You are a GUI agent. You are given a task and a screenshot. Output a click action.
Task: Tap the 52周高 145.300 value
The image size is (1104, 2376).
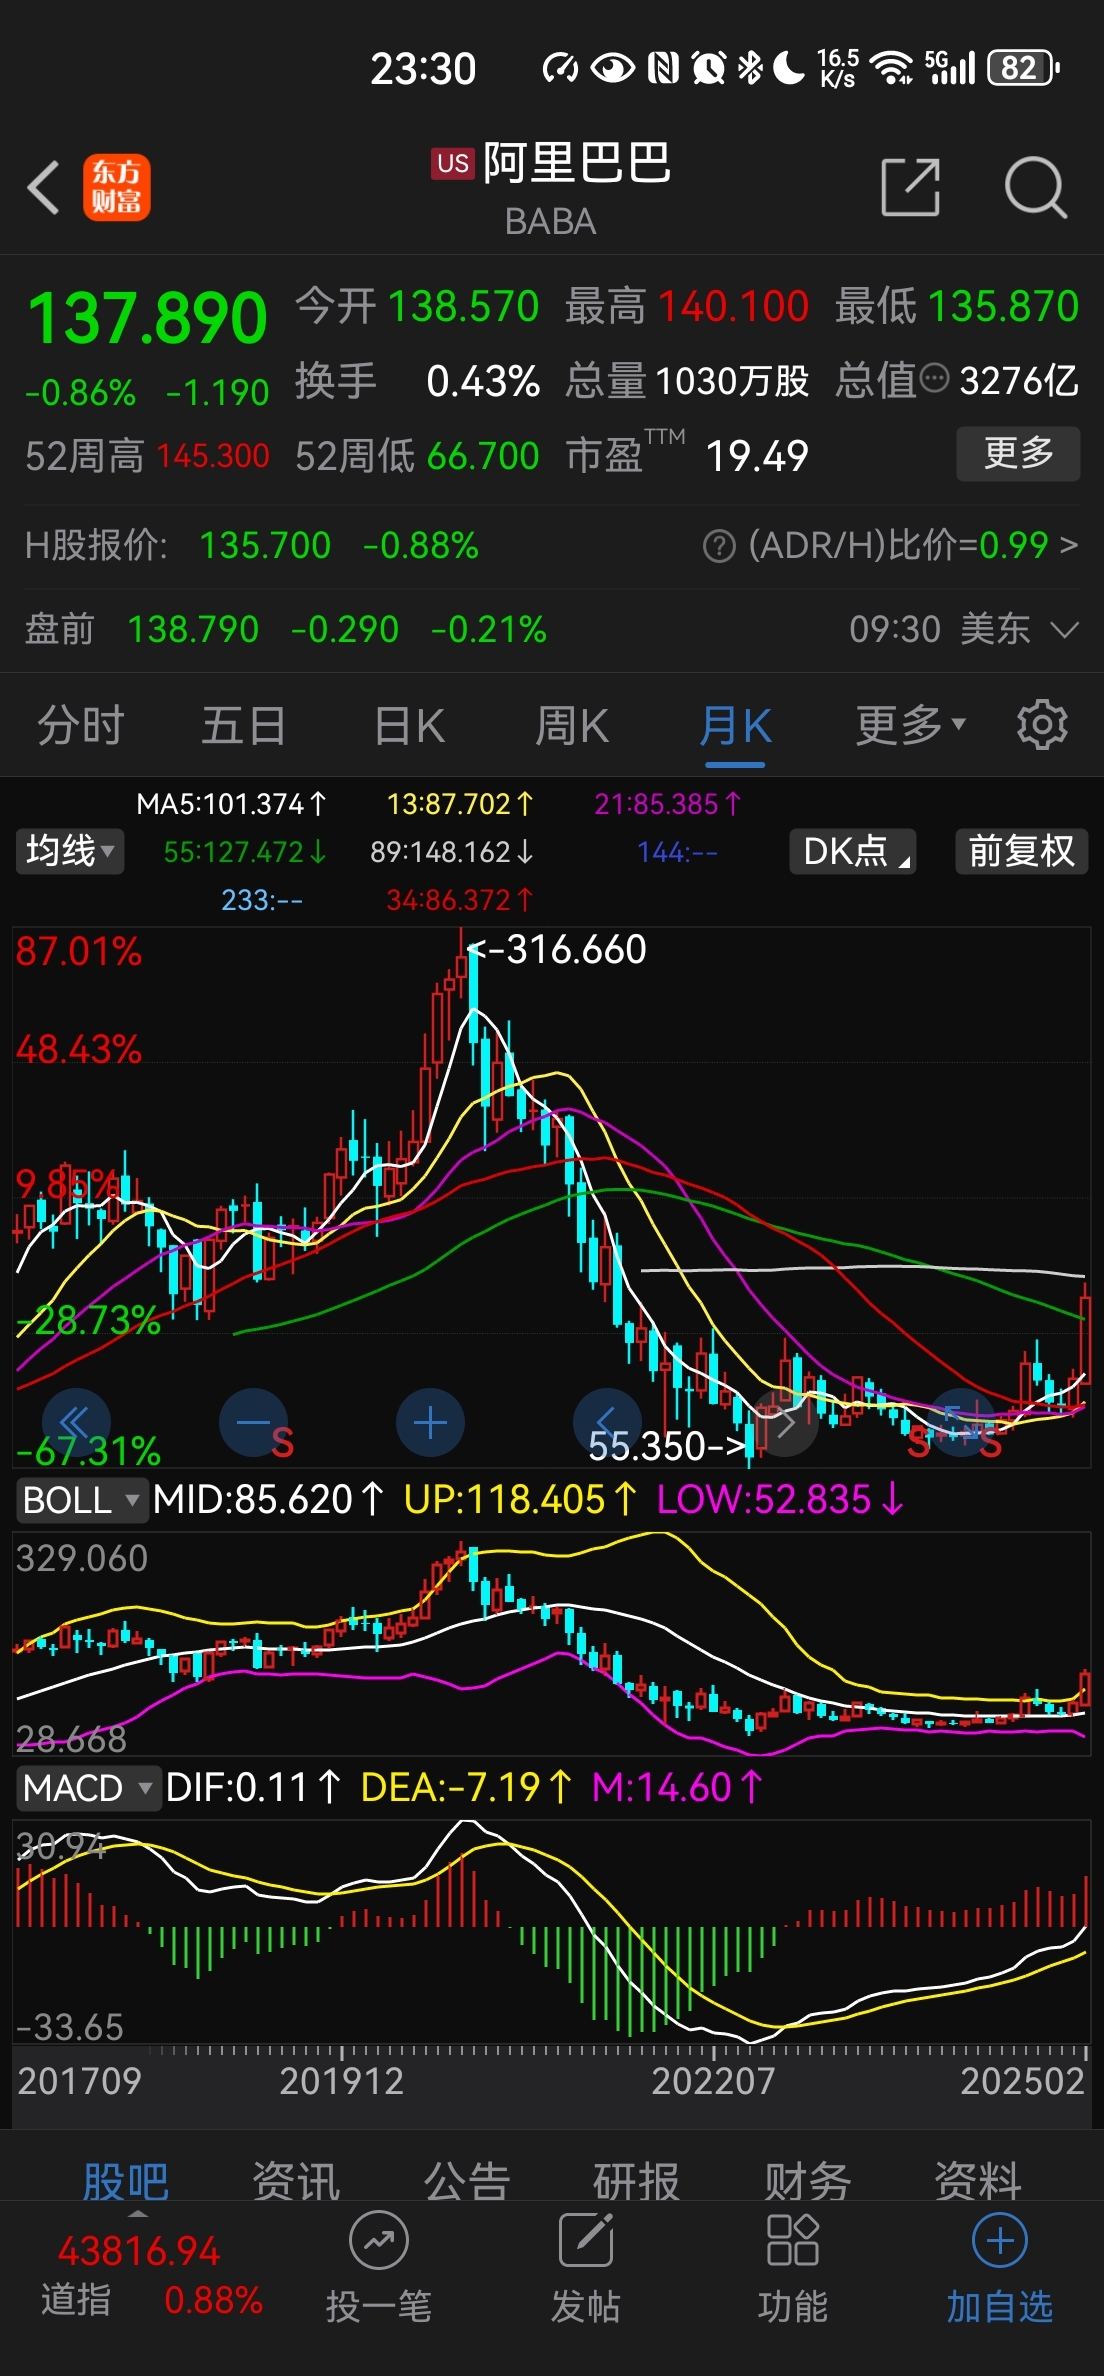pos(213,456)
